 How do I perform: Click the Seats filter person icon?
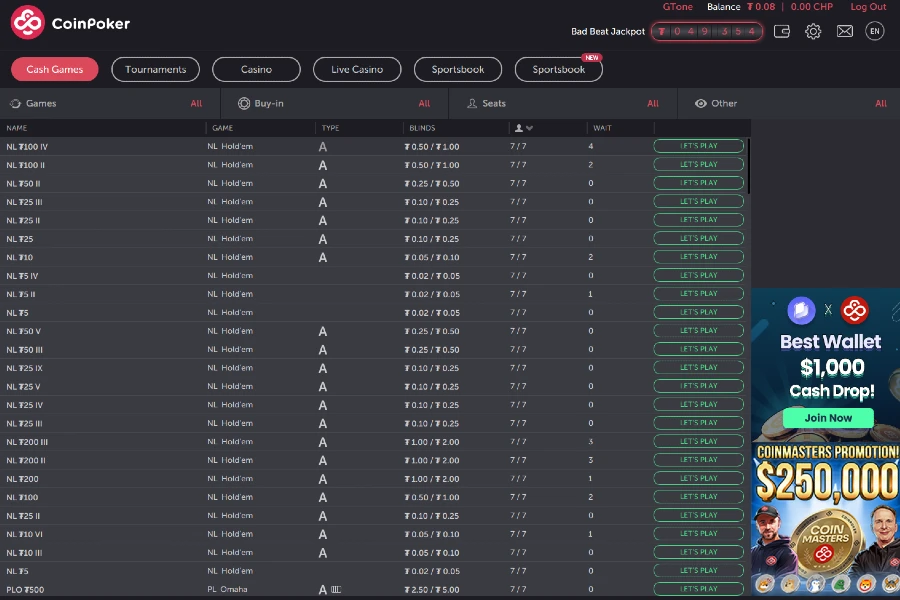(x=471, y=103)
